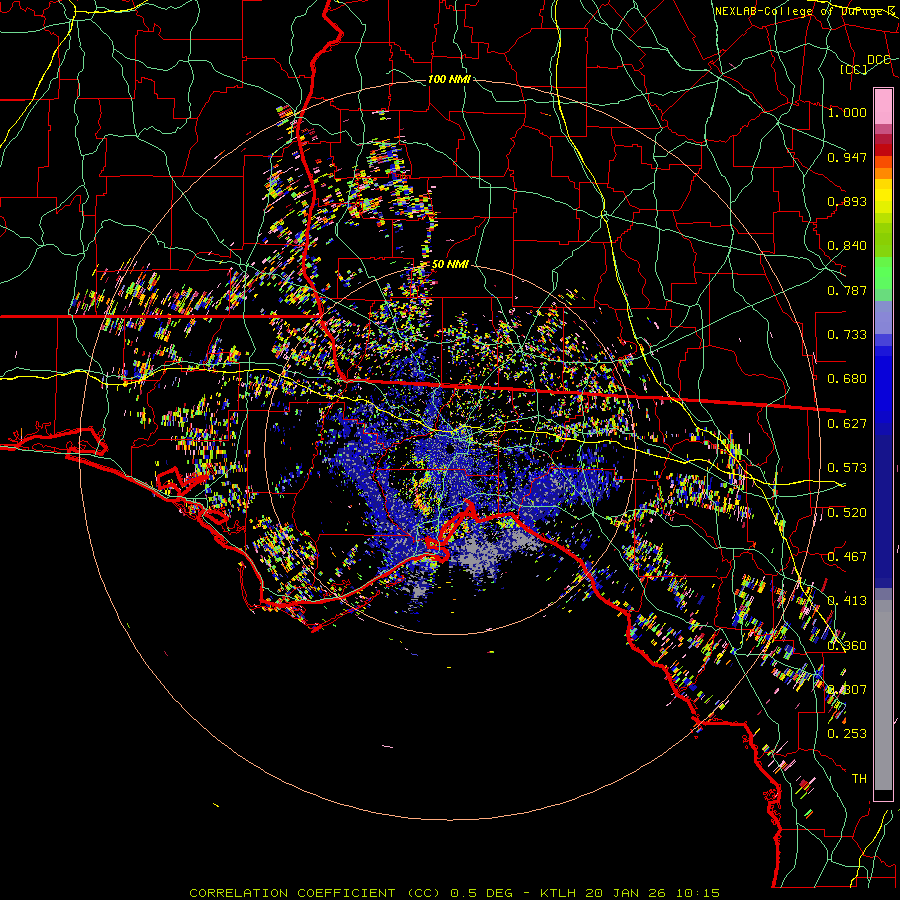Click the 0.573 legend value
Screen dimensions: 900x900
pyautogui.click(x=847, y=468)
